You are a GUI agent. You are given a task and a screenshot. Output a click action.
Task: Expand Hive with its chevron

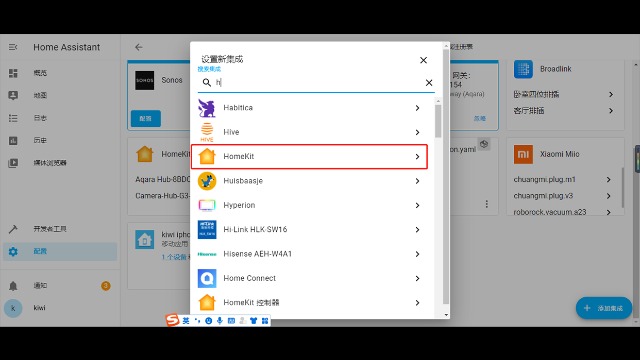417,132
